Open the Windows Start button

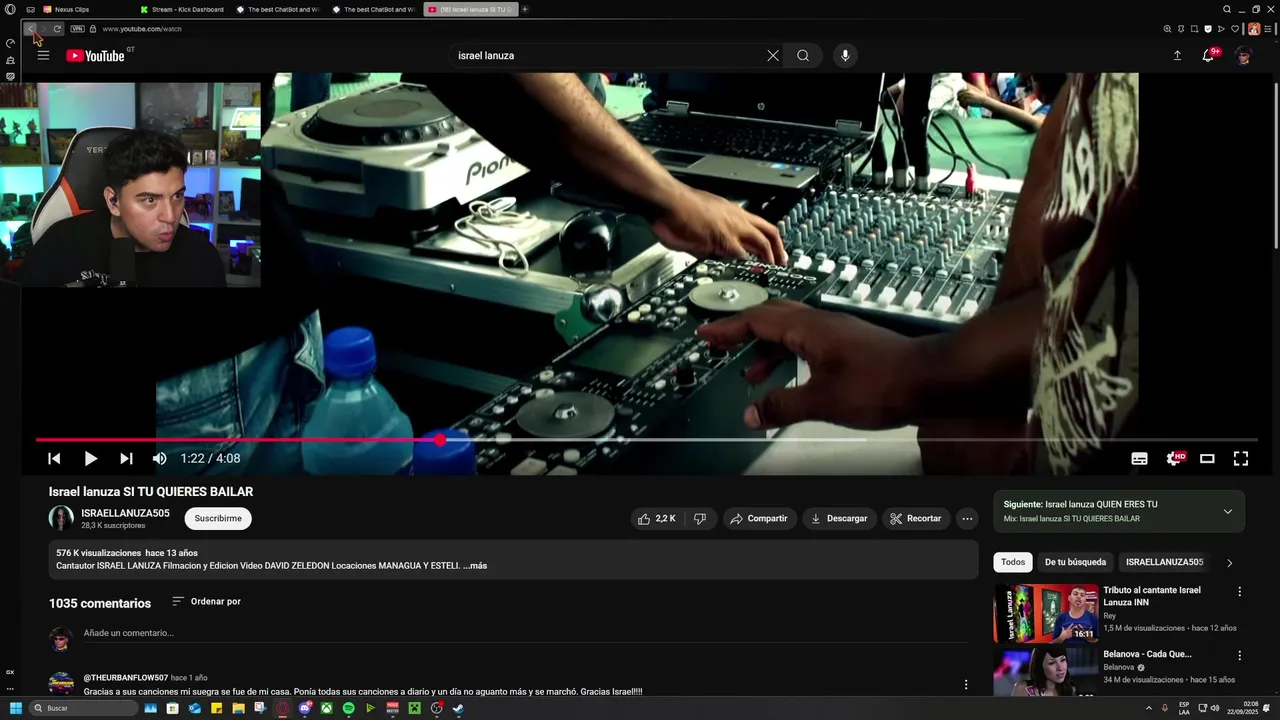15,708
